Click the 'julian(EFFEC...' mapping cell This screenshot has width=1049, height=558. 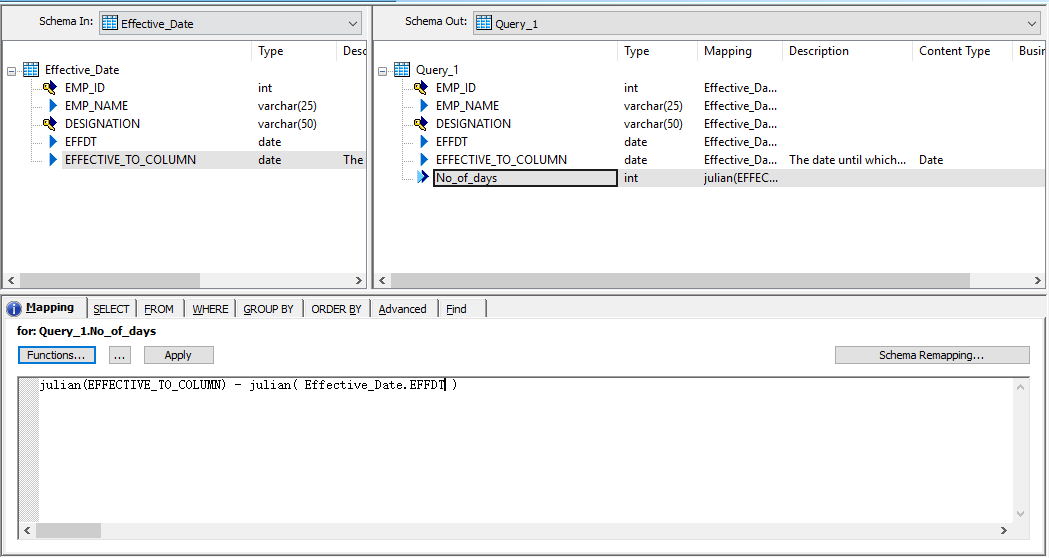(x=741, y=178)
